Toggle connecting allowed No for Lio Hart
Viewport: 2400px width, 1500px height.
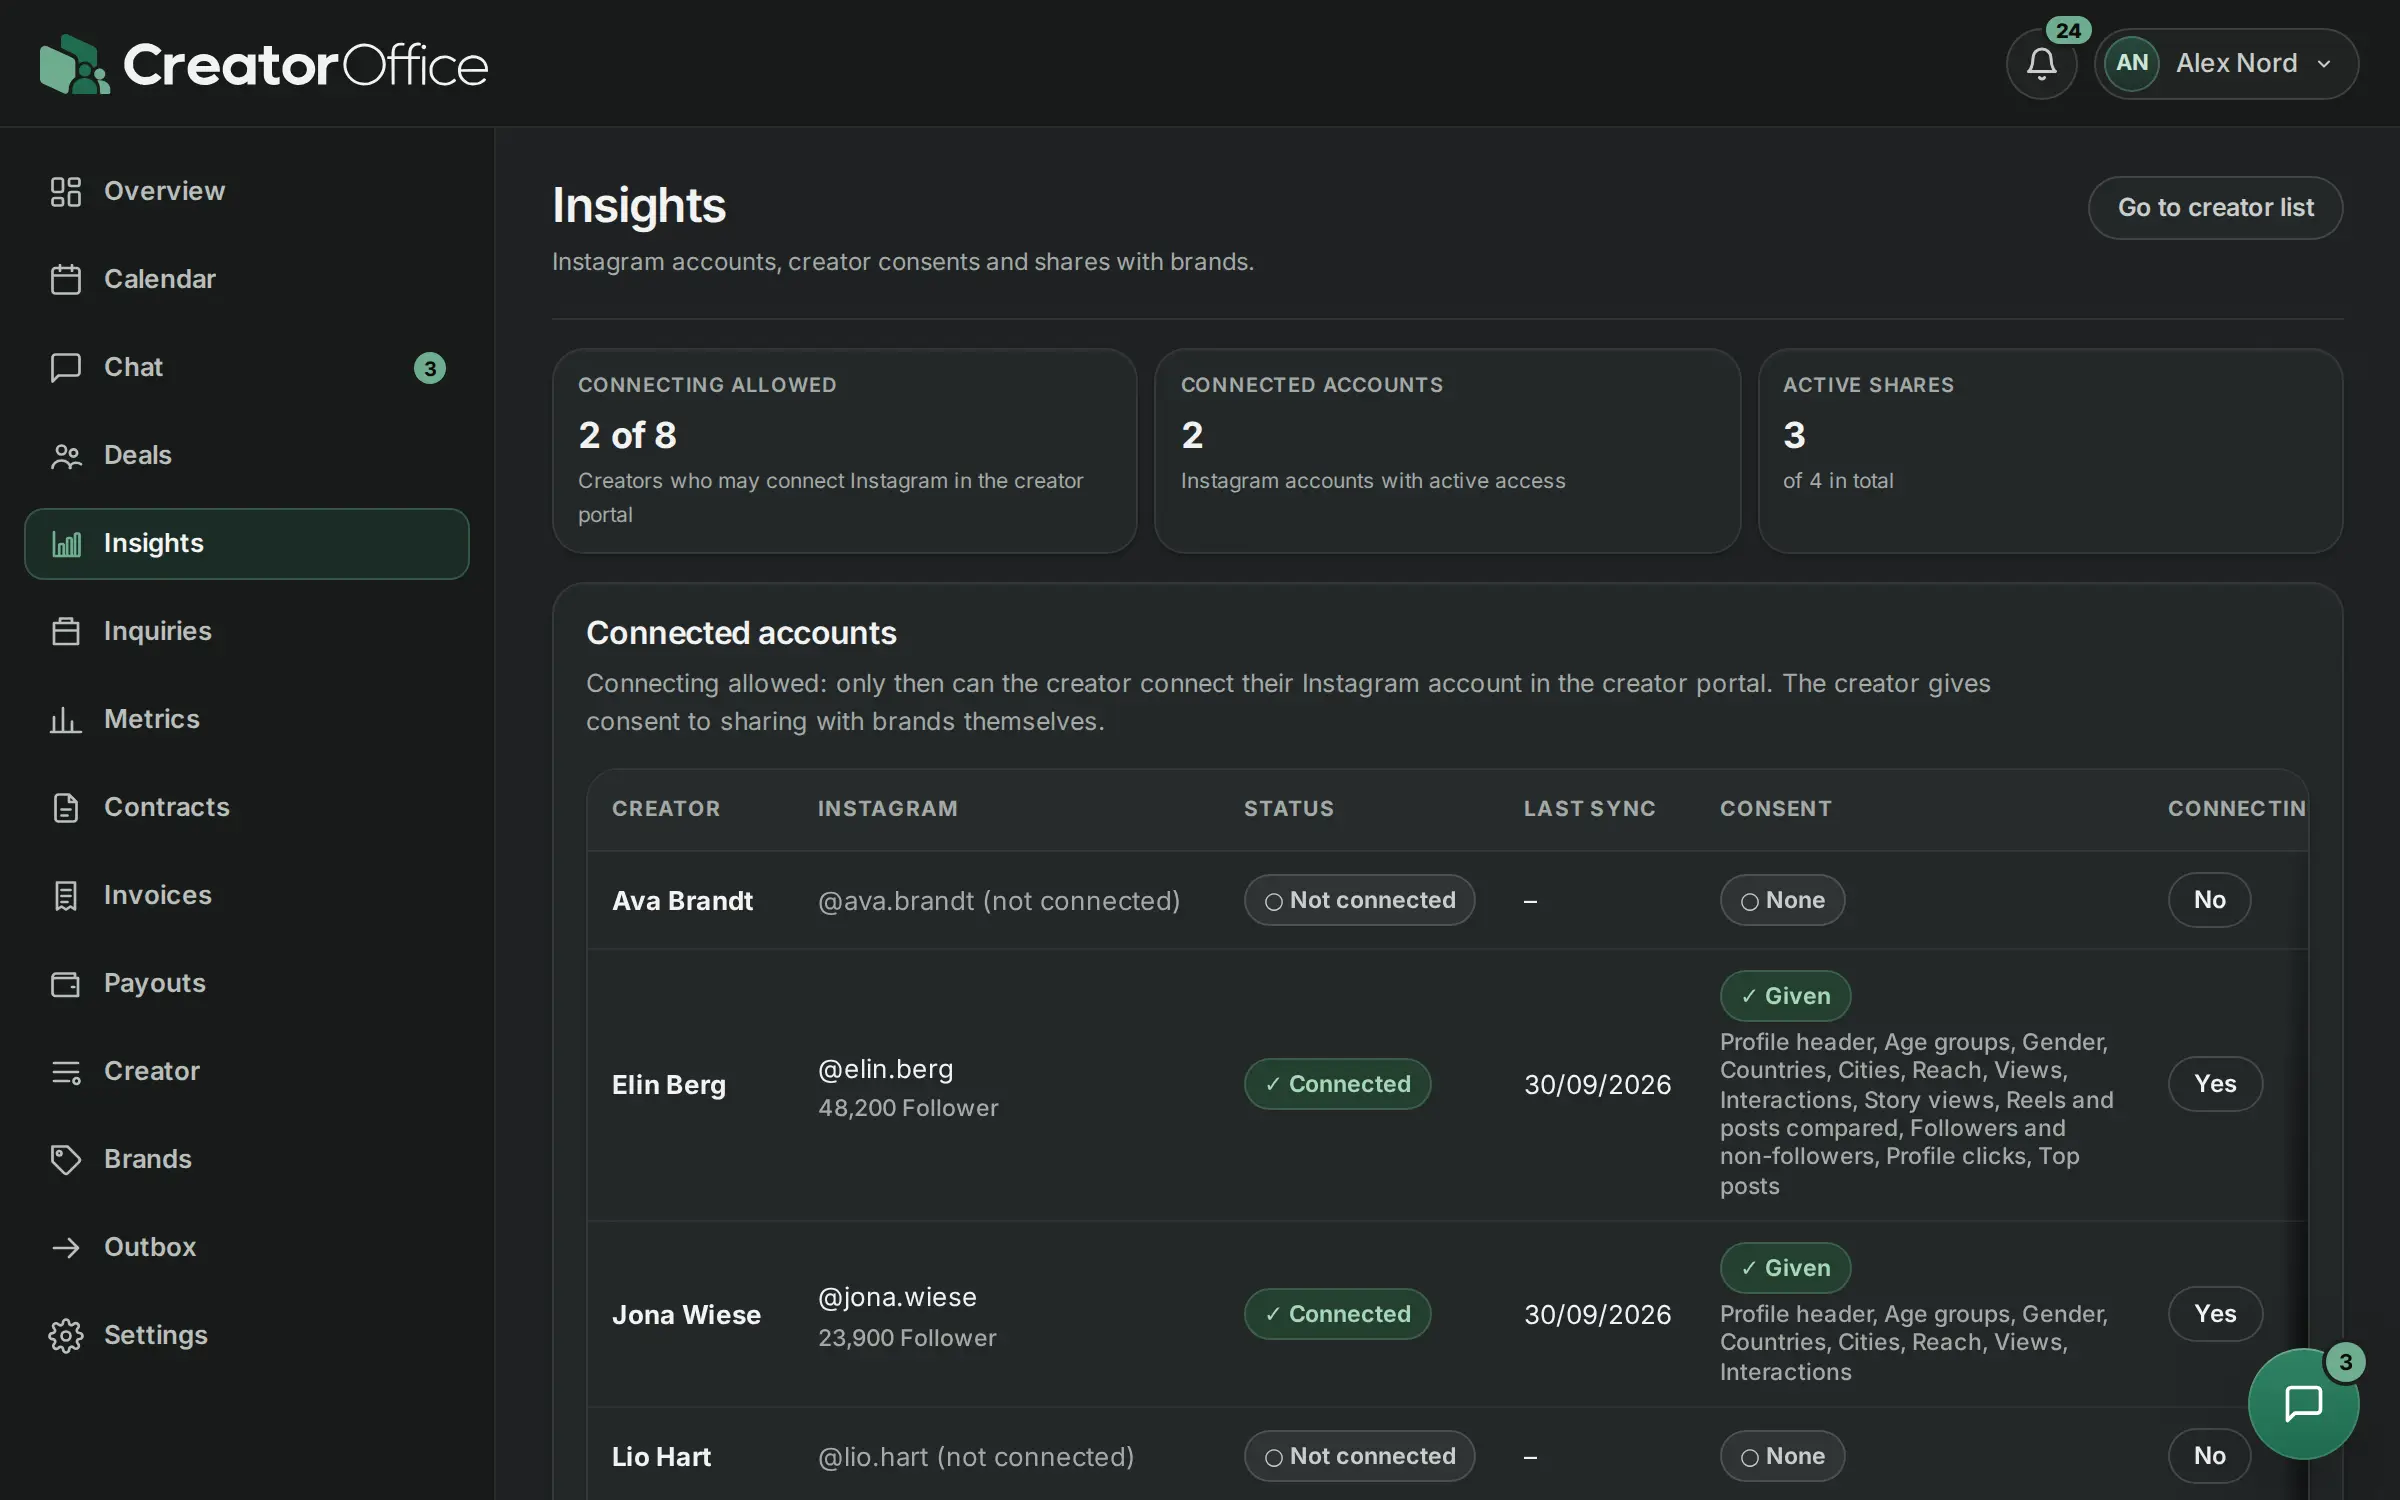[x=2209, y=1456]
